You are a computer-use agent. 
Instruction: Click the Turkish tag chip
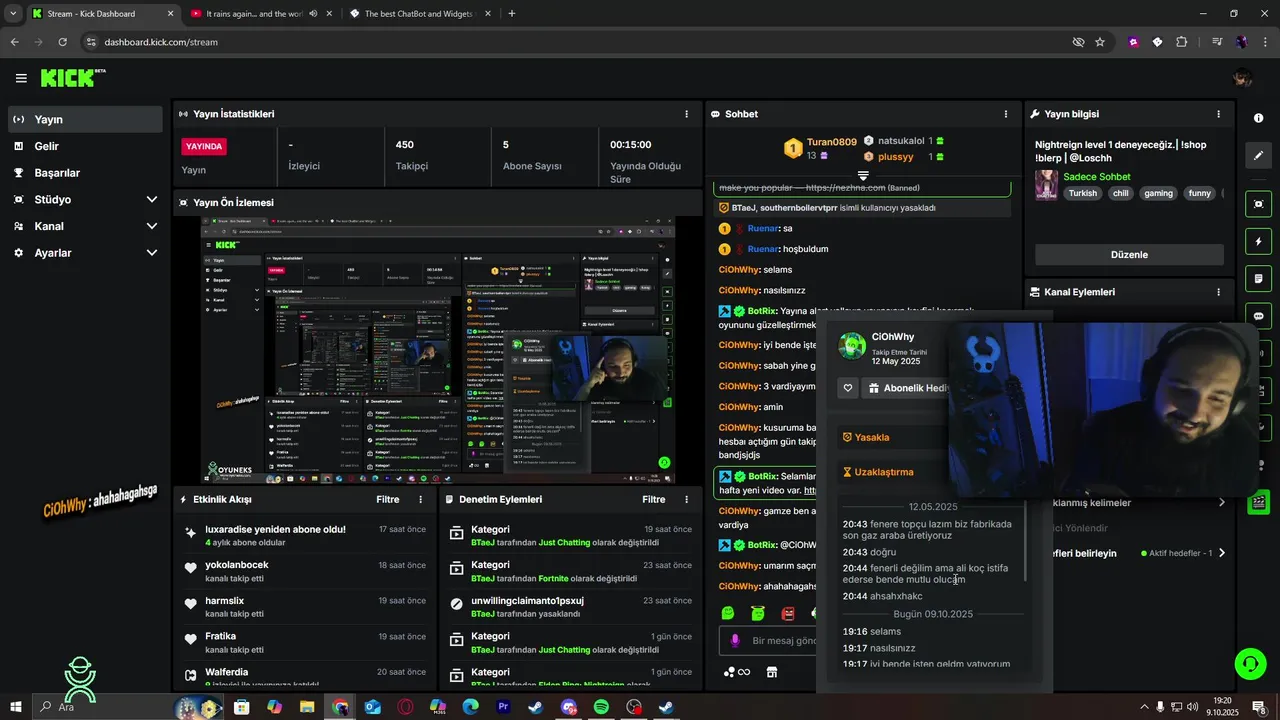pos(1083,193)
